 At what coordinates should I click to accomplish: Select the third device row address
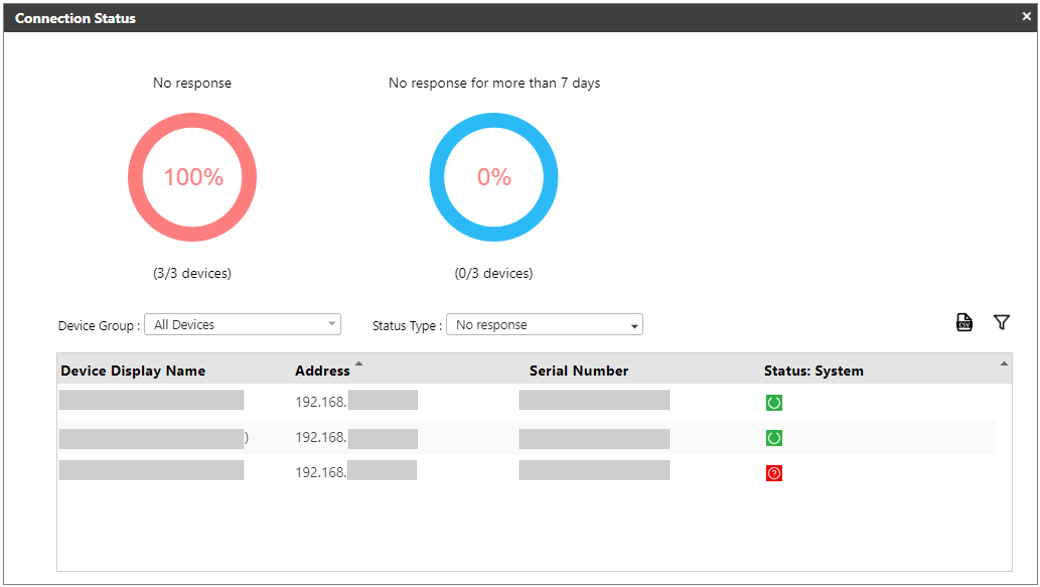[320, 473]
